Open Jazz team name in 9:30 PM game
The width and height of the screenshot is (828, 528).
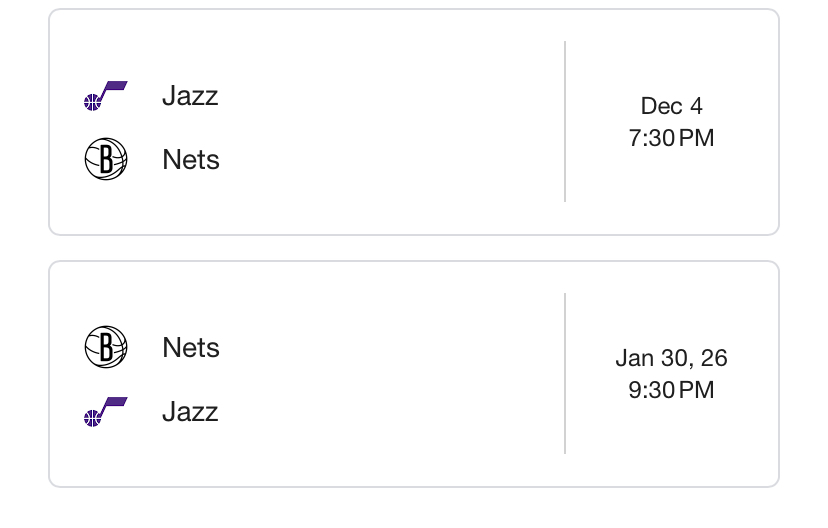point(190,412)
